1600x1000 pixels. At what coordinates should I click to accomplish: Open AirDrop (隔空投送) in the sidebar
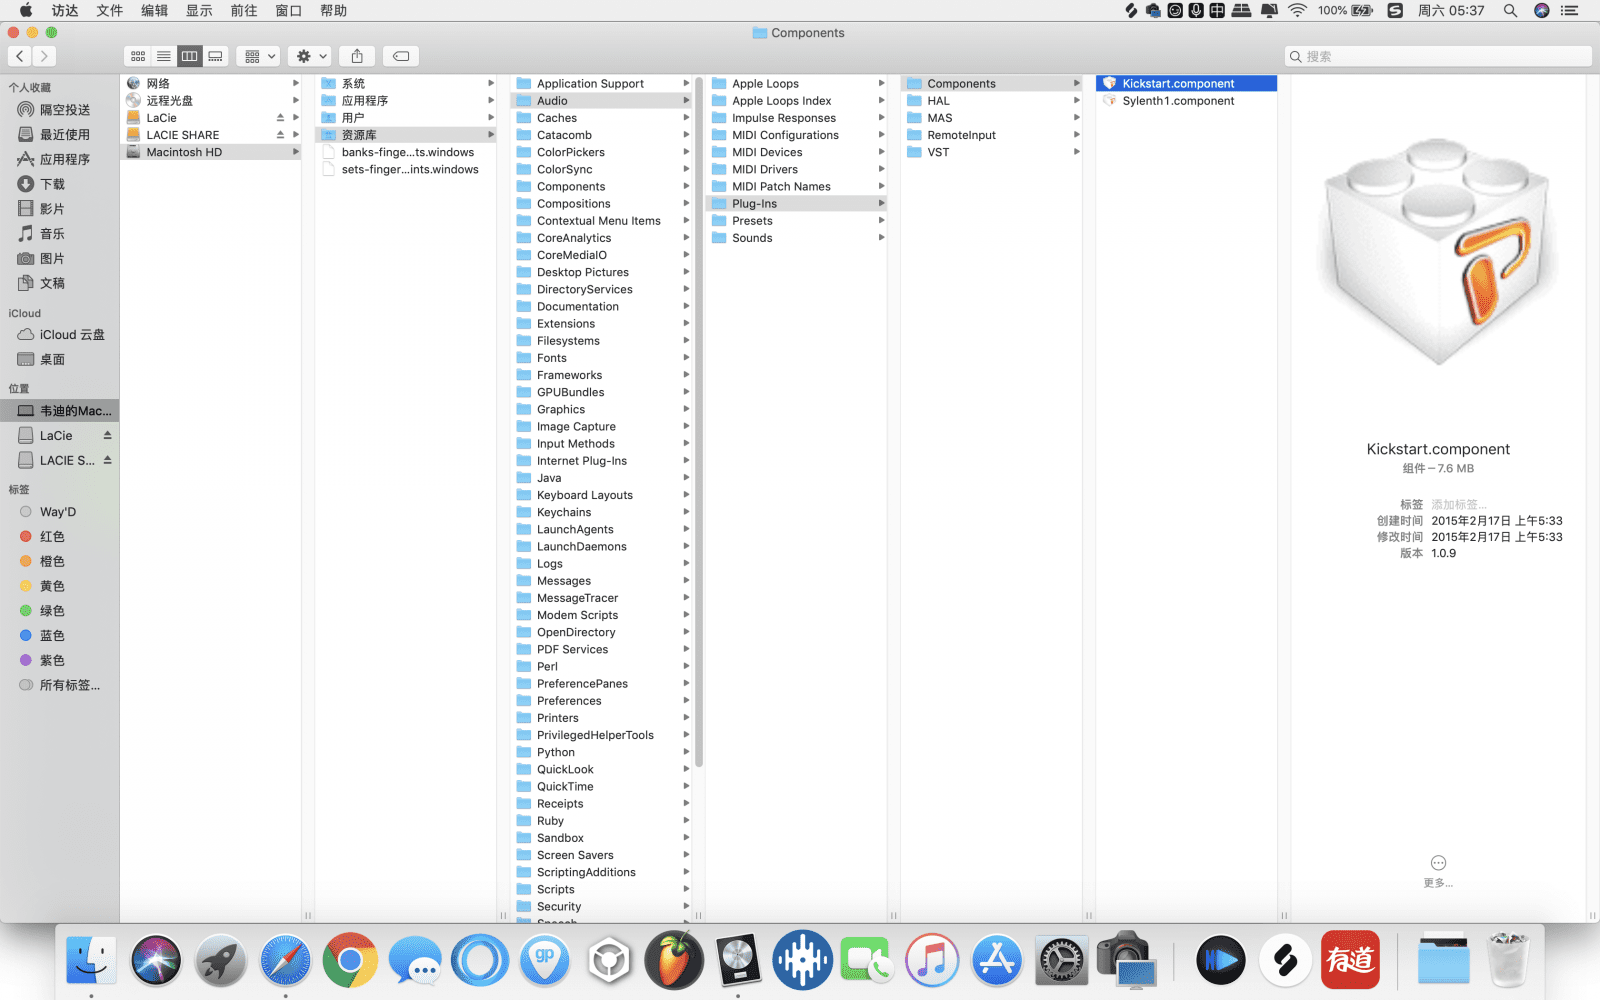tap(64, 110)
